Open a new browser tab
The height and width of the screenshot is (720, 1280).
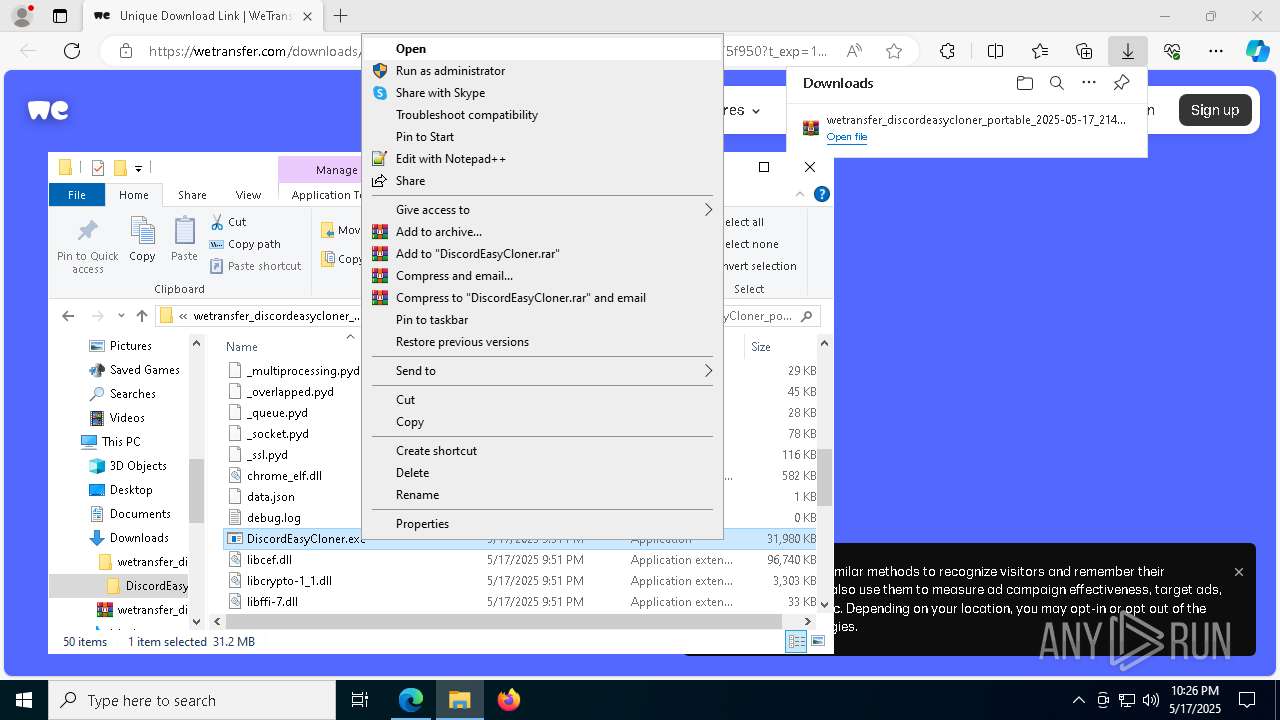(x=341, y=16)
